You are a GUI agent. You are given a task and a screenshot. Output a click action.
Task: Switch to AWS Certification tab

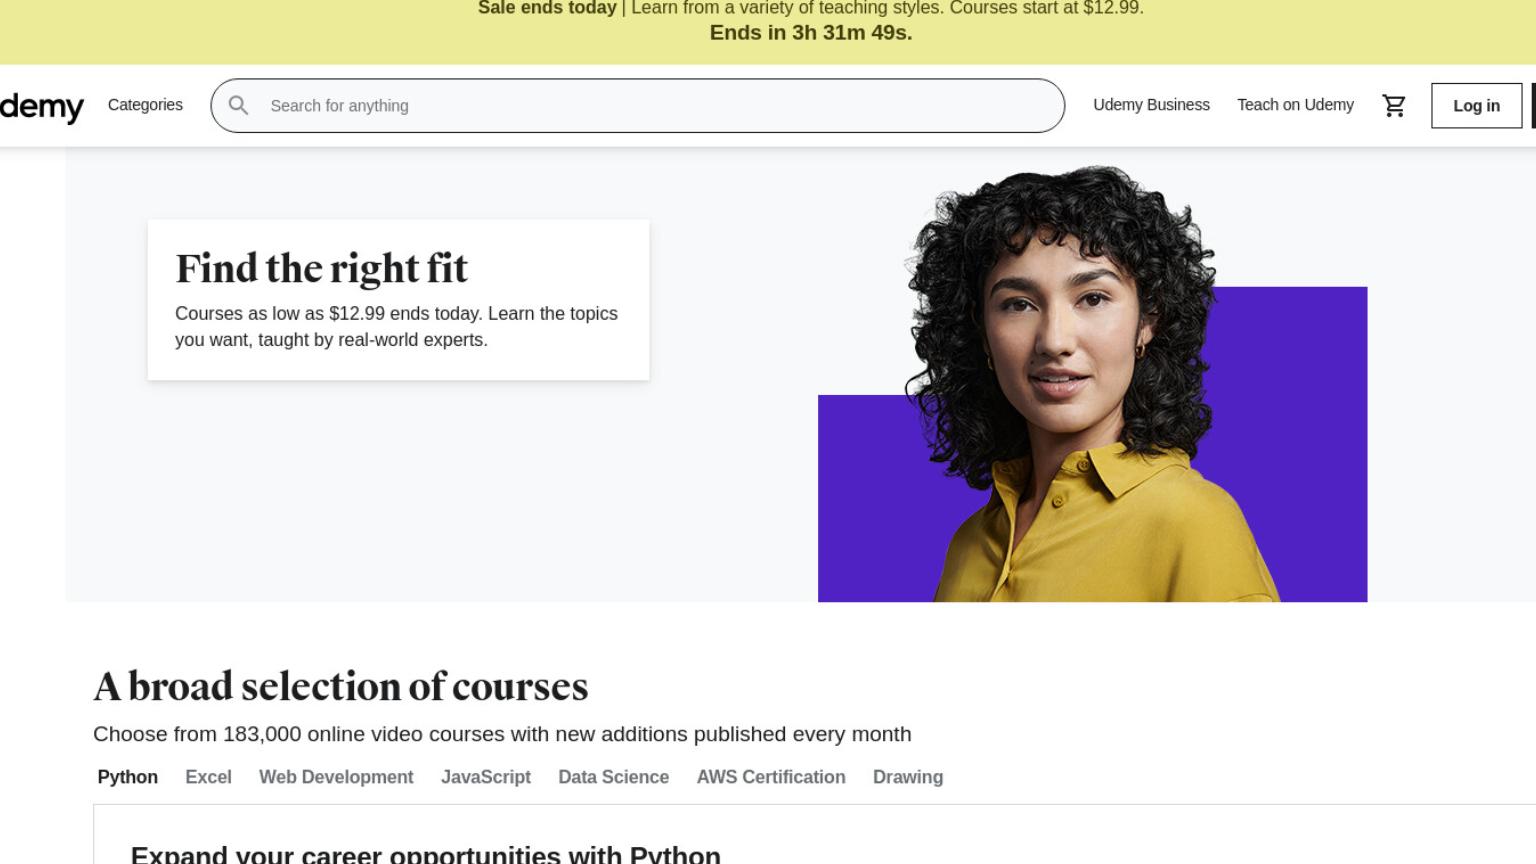click(771, 777)
